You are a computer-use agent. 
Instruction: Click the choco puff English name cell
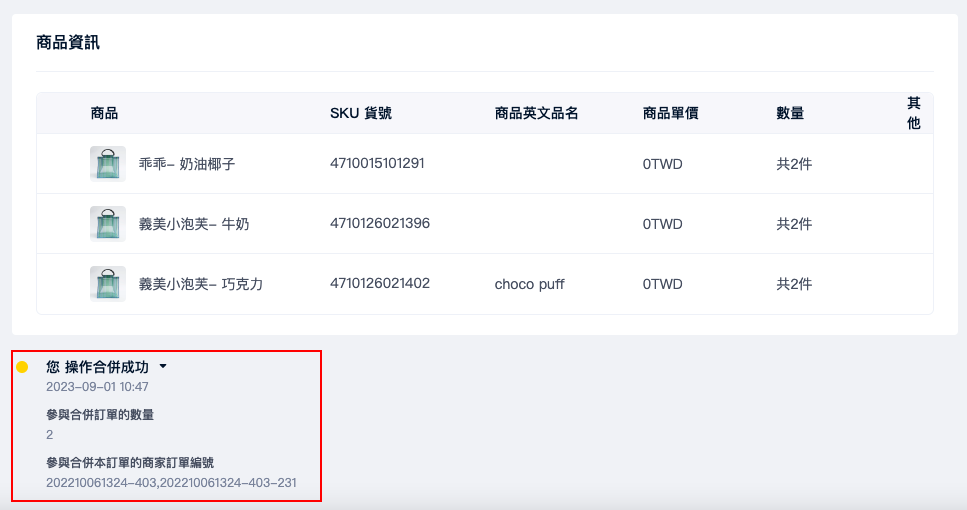(x=529, y=284)
